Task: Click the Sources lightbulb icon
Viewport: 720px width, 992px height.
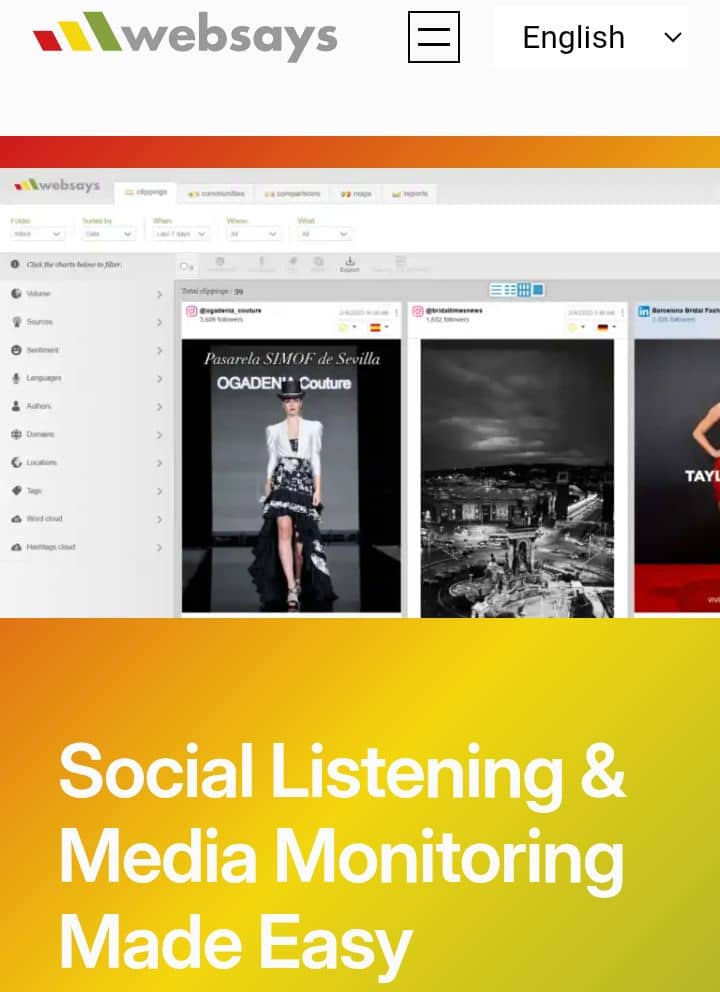Action: pos(16,321)
